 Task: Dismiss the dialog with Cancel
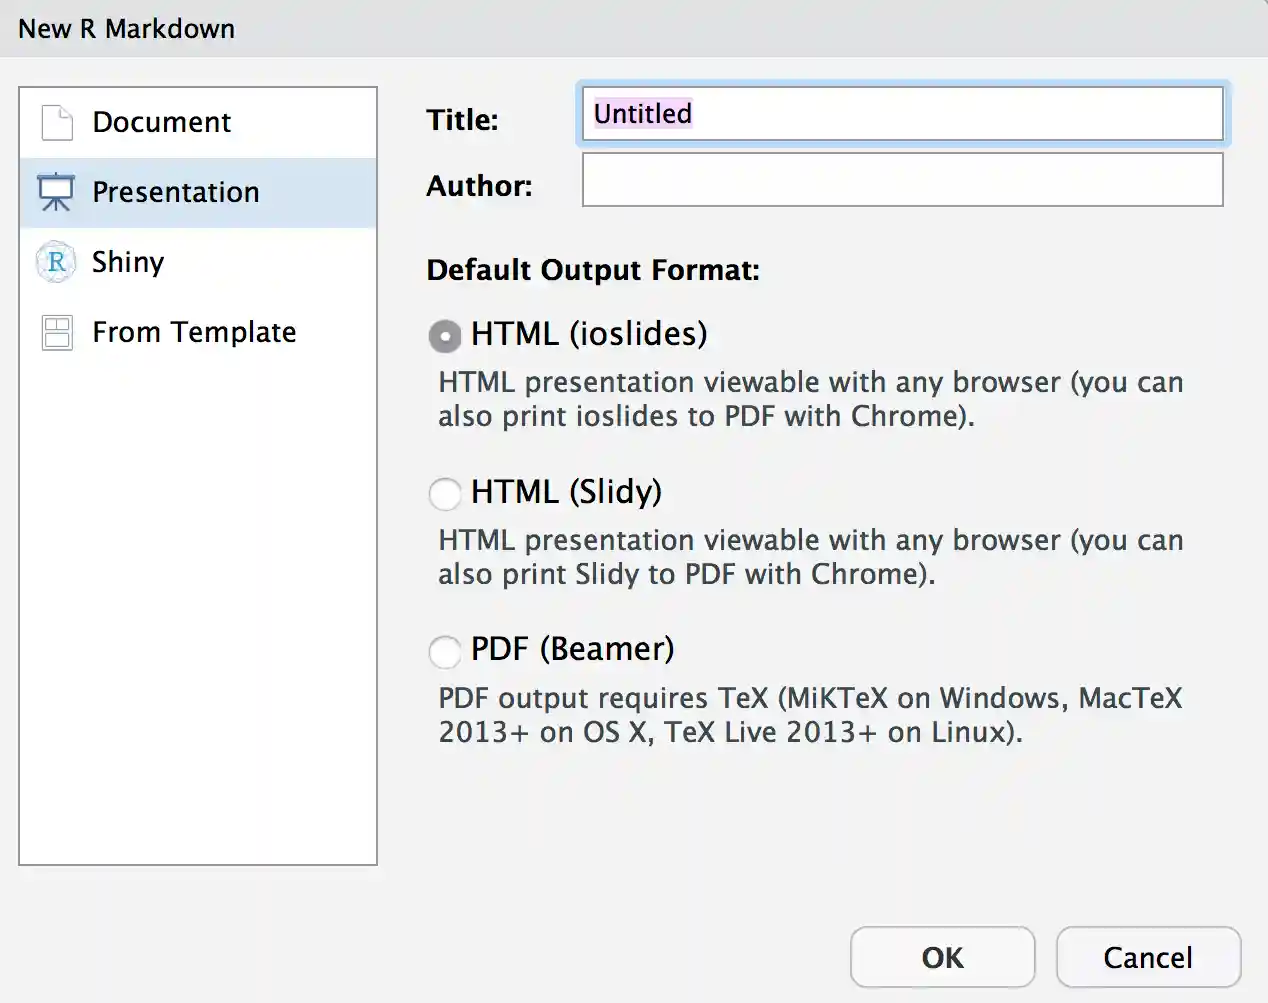1147,957
